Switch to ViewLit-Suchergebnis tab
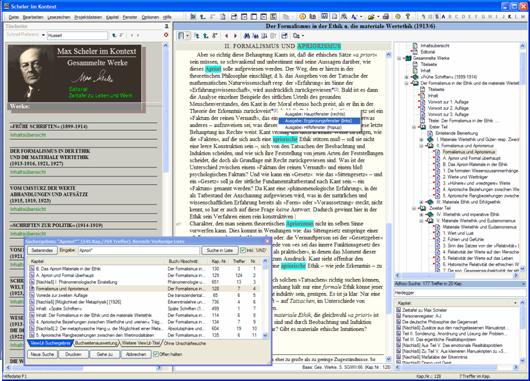 click(50, 343)
